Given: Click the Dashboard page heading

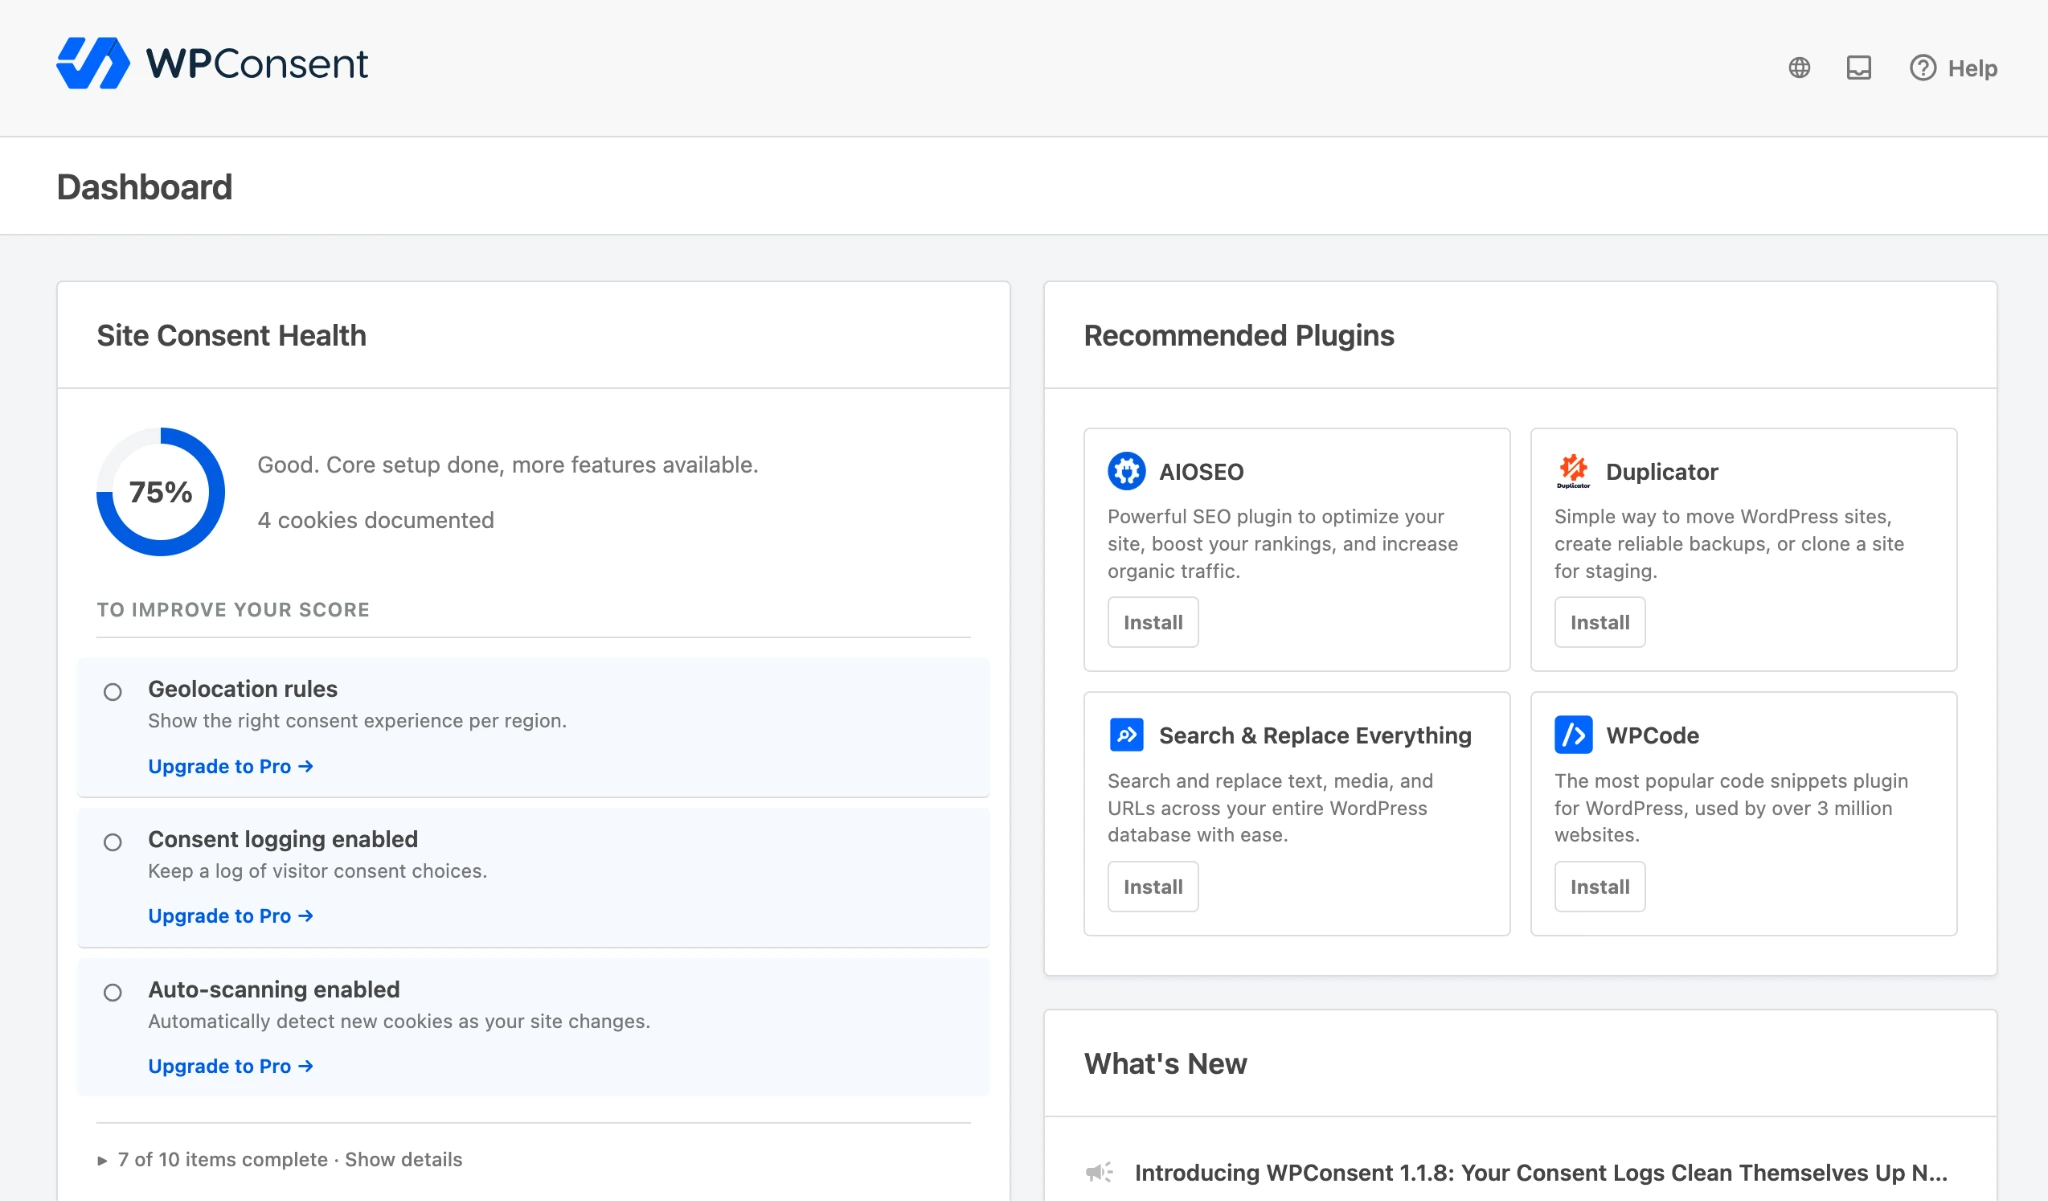Looking at the screenshot, I should (x=145, y=187).
